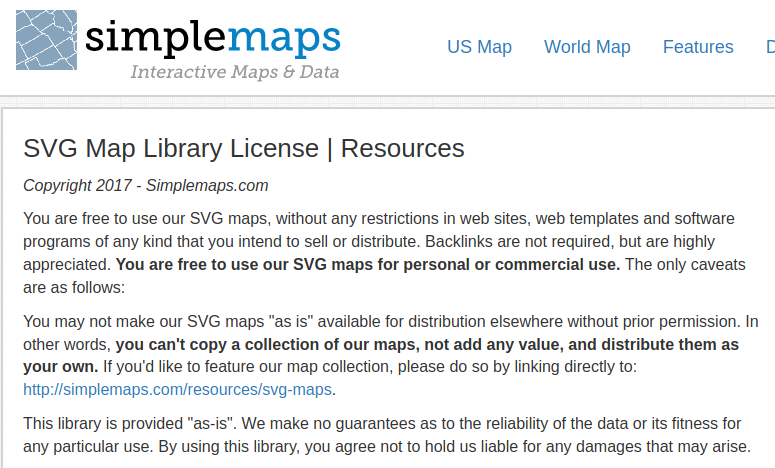Click the bold personal or commercial use sentence
775x468 pixels.
pos(368,264)
